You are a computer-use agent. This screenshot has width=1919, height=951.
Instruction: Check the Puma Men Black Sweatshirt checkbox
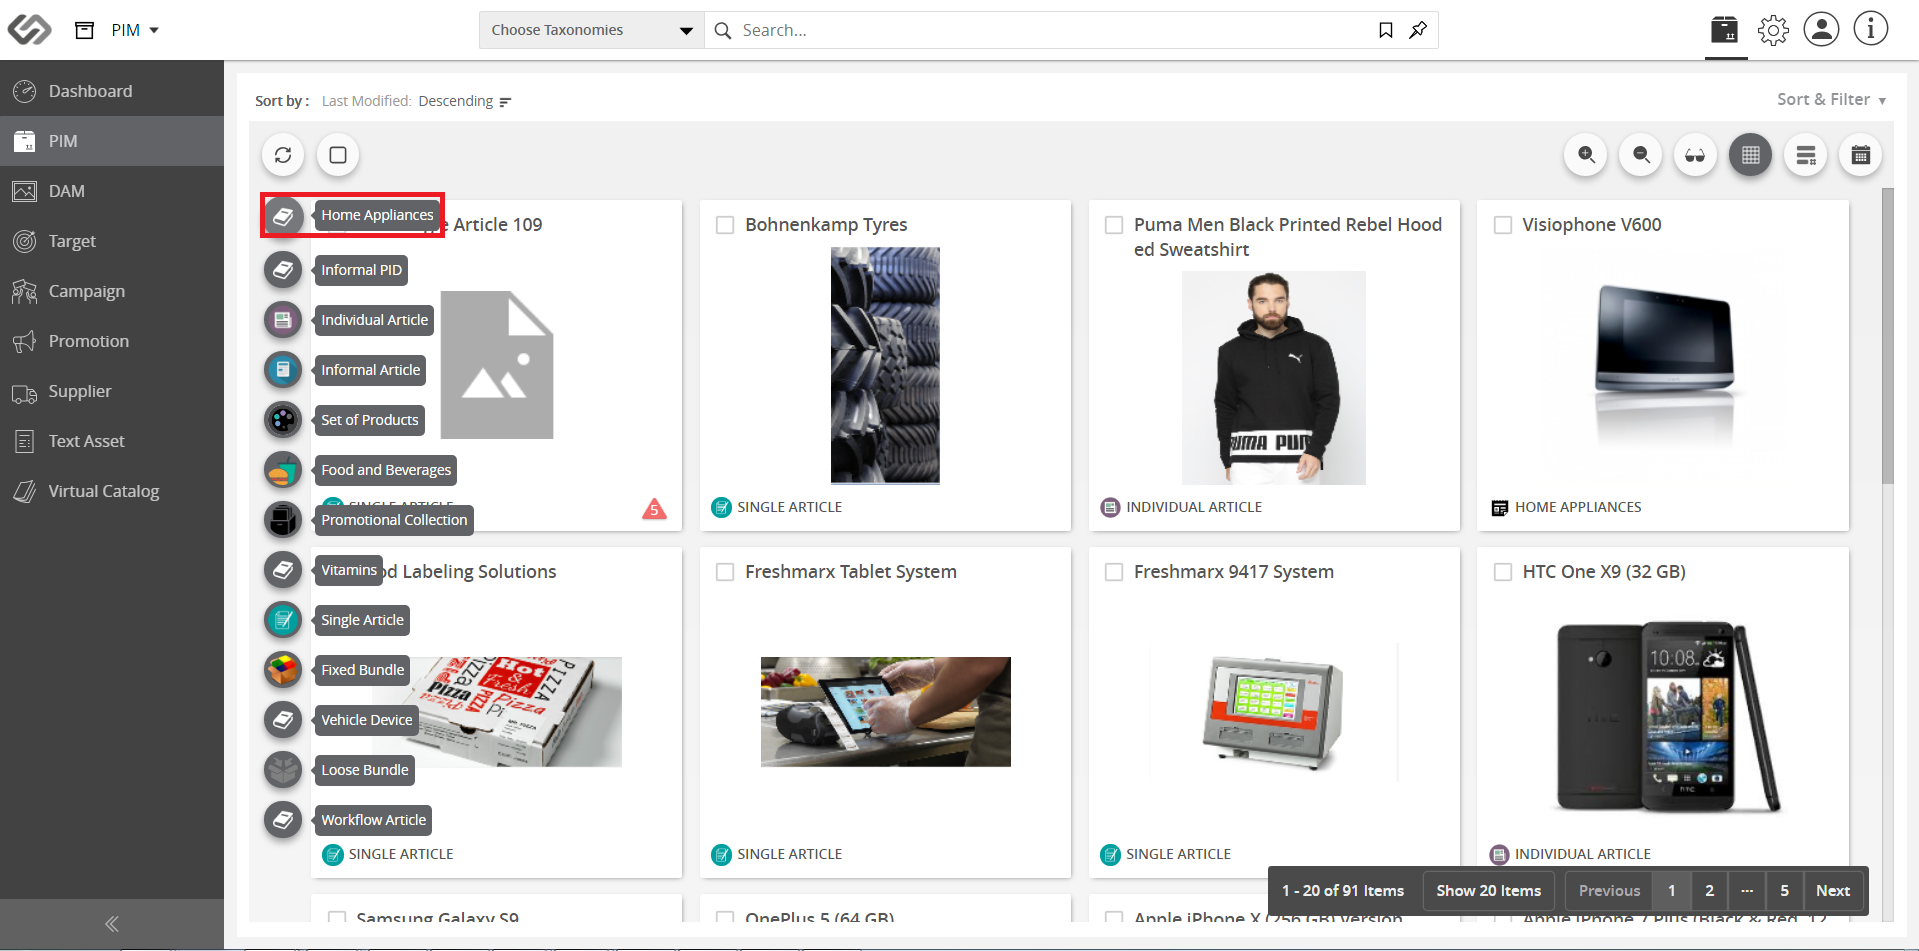pos(1114,225)
